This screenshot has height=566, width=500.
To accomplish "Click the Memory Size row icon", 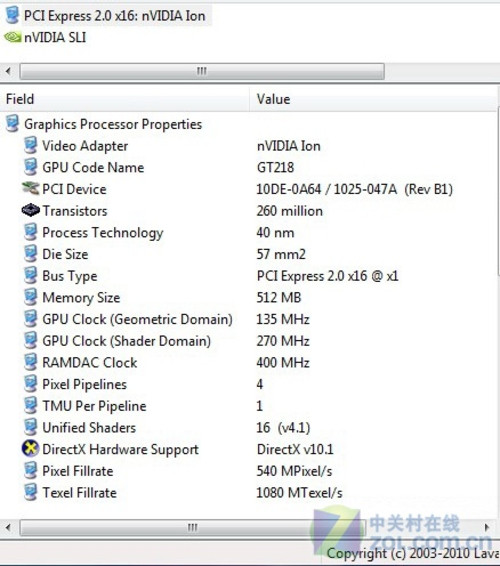I will (x=30, y=297).
